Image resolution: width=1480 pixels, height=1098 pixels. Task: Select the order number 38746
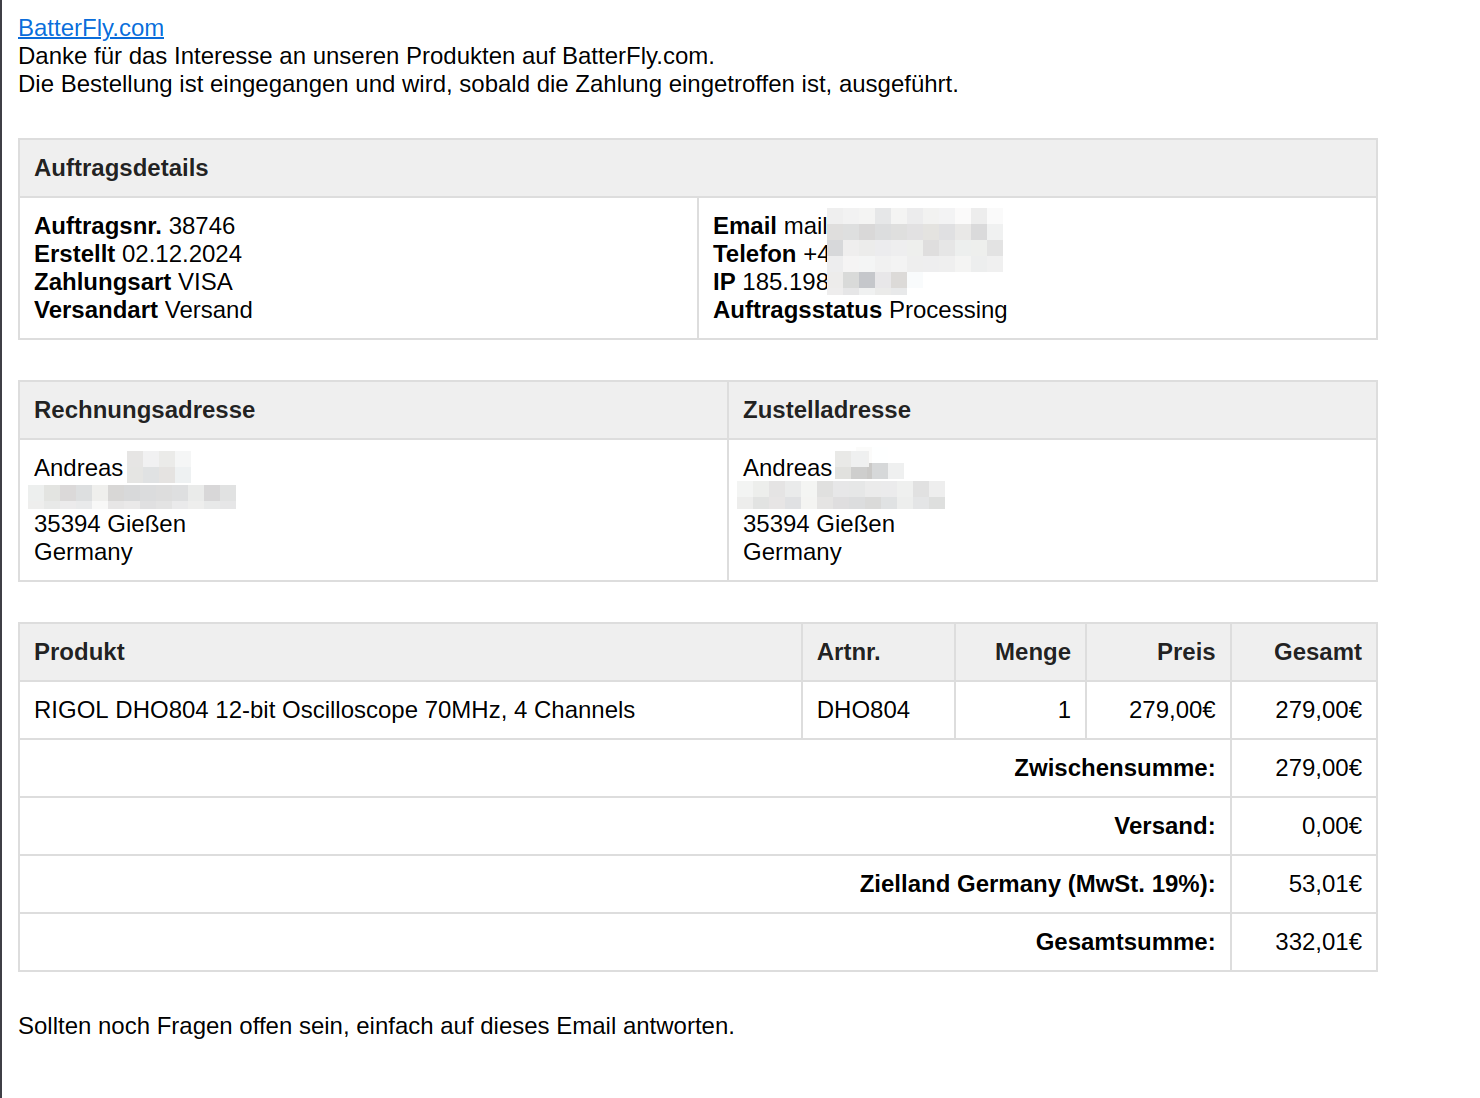(202, 226)
